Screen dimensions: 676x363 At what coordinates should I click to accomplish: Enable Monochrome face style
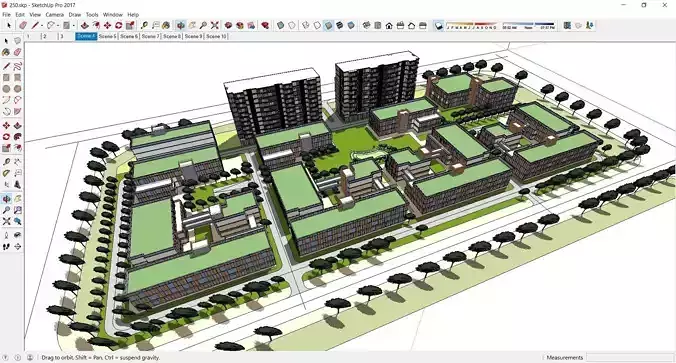point(351,25)
